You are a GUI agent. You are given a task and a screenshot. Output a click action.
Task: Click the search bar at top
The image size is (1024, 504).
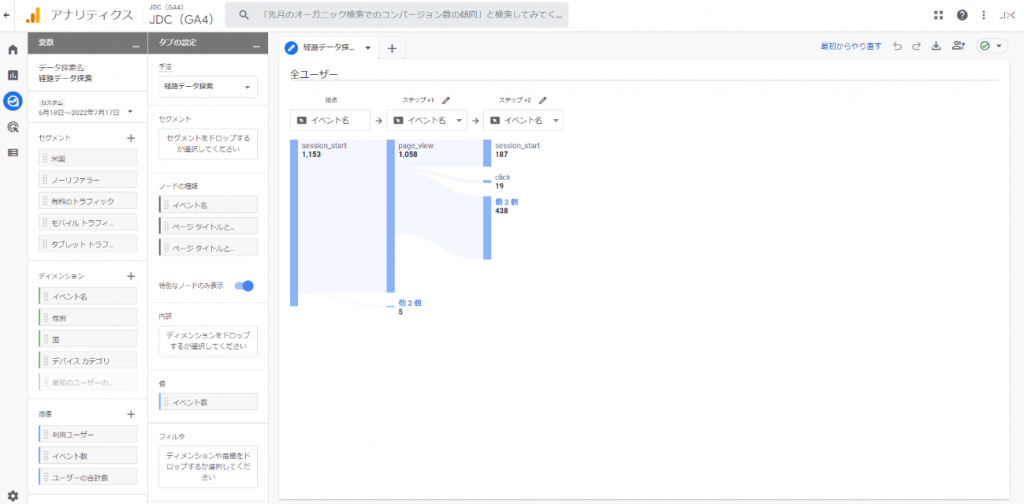397,15
